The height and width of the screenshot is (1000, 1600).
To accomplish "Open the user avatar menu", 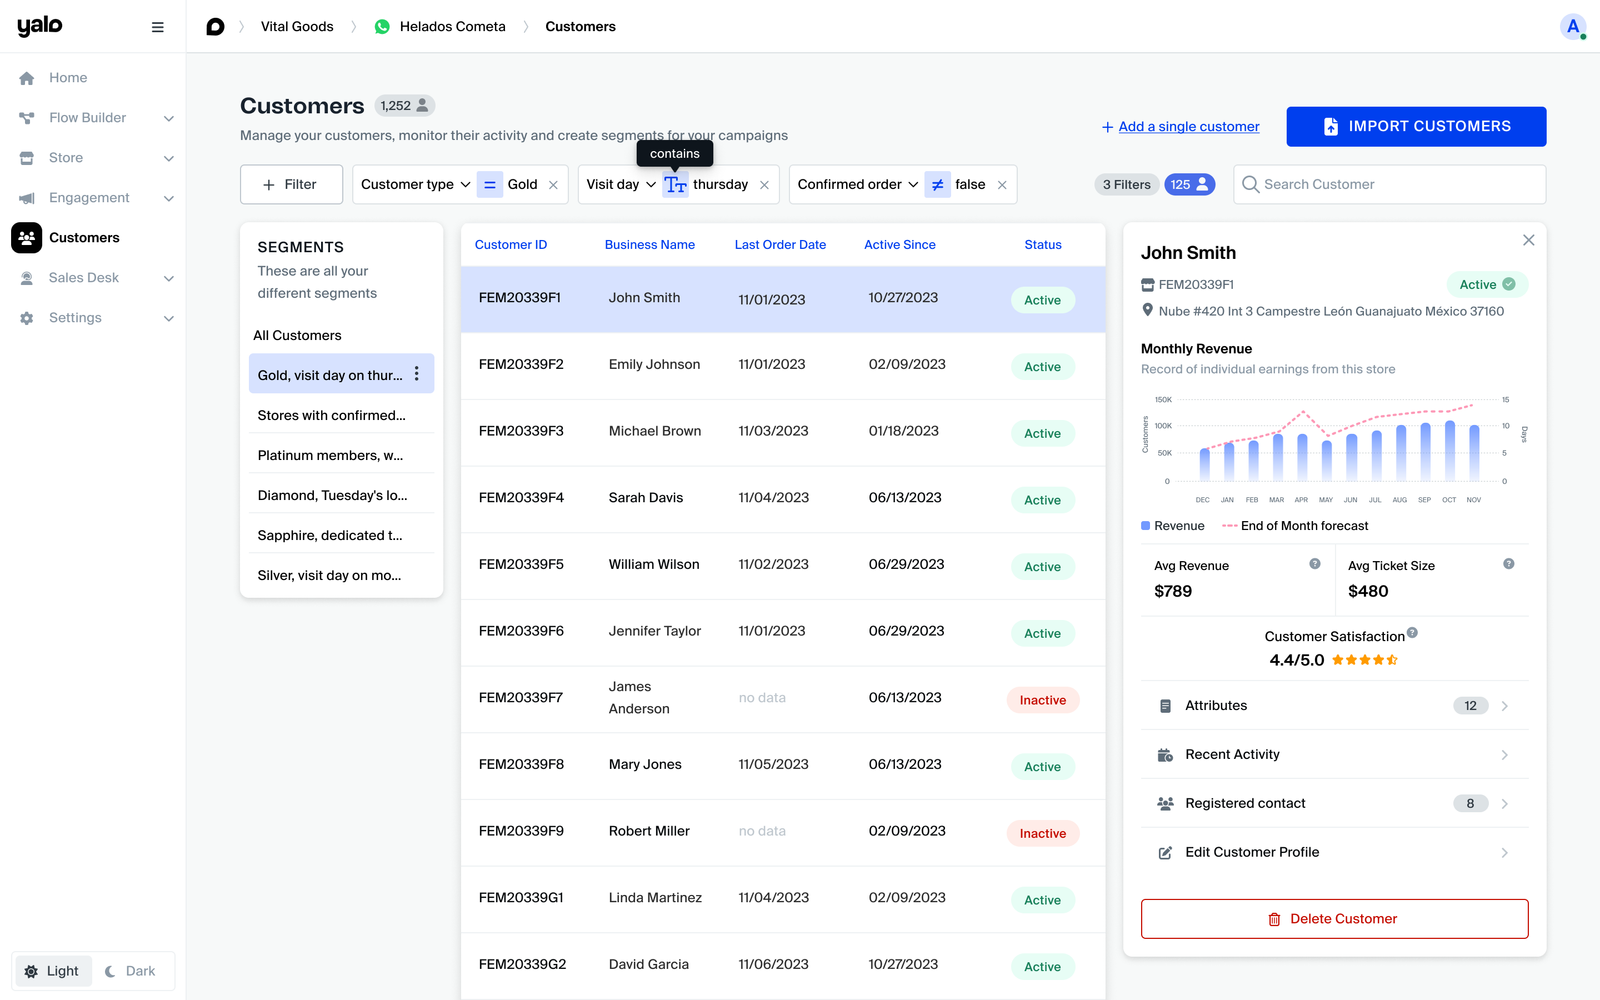I will click(x=1573, y=27).
